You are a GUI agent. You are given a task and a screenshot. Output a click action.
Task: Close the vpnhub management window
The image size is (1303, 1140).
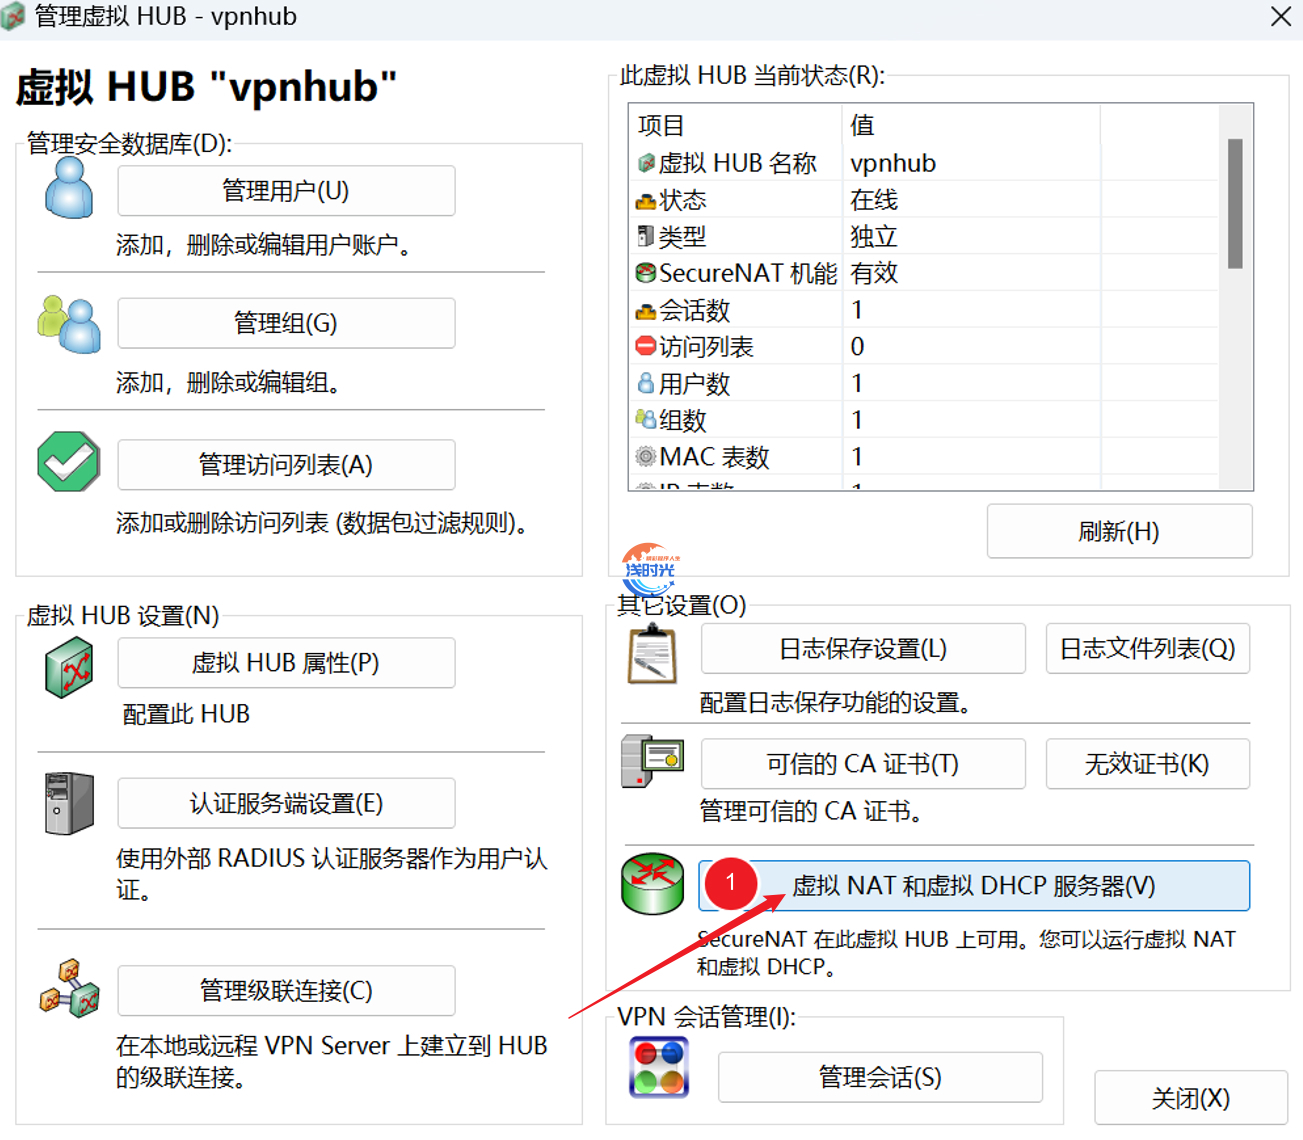(x=1280, y=17)
